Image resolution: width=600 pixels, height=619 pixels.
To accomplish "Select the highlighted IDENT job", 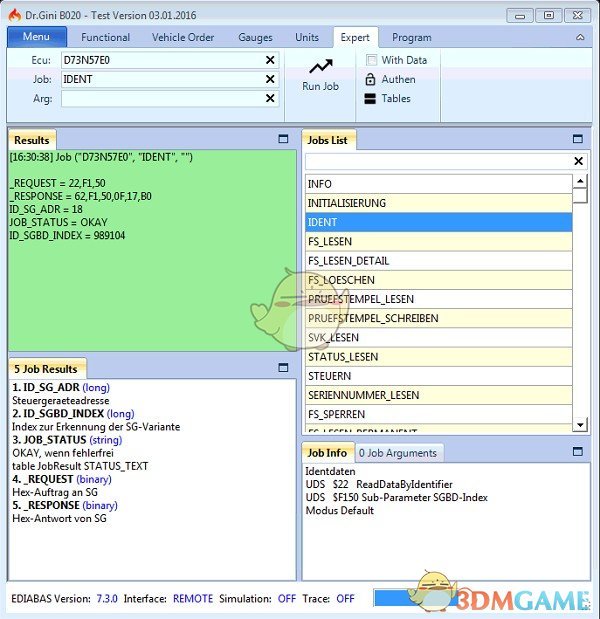I will point(439,222).
